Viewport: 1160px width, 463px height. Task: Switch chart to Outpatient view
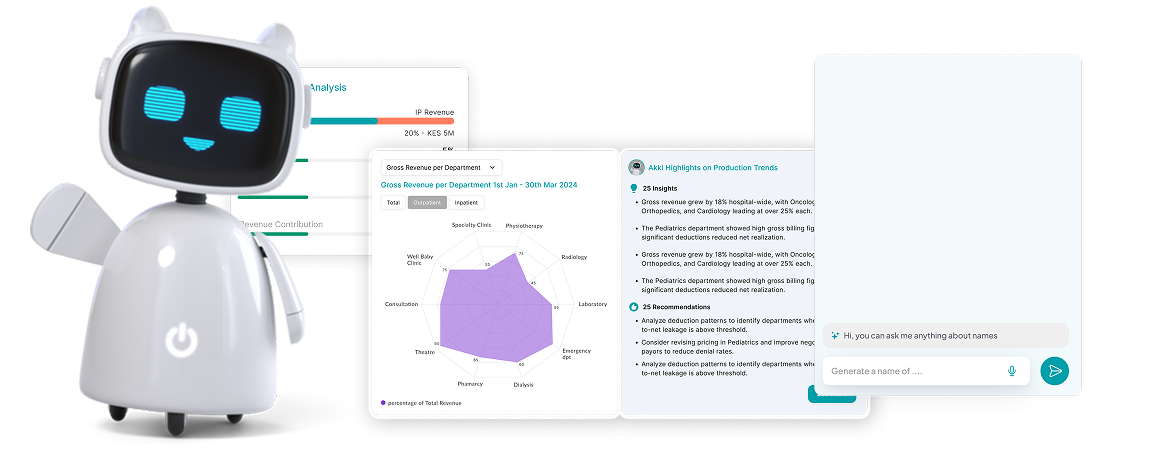[x=427, y=202]
